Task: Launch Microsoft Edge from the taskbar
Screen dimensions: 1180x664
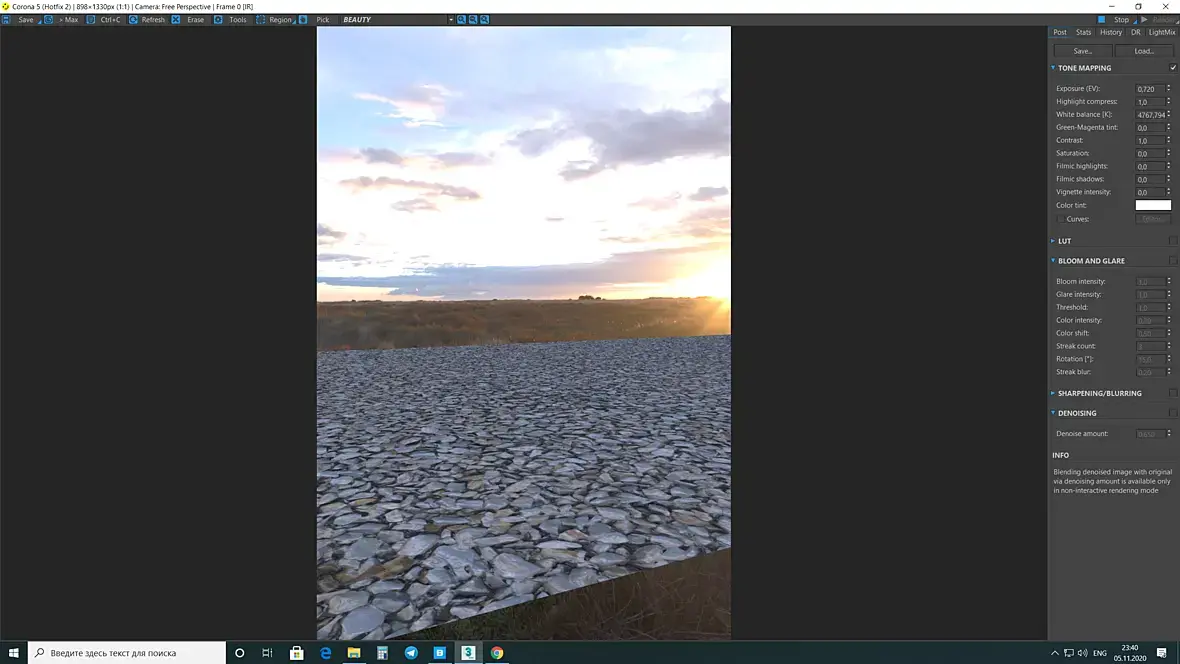Action: coord(325,653)
